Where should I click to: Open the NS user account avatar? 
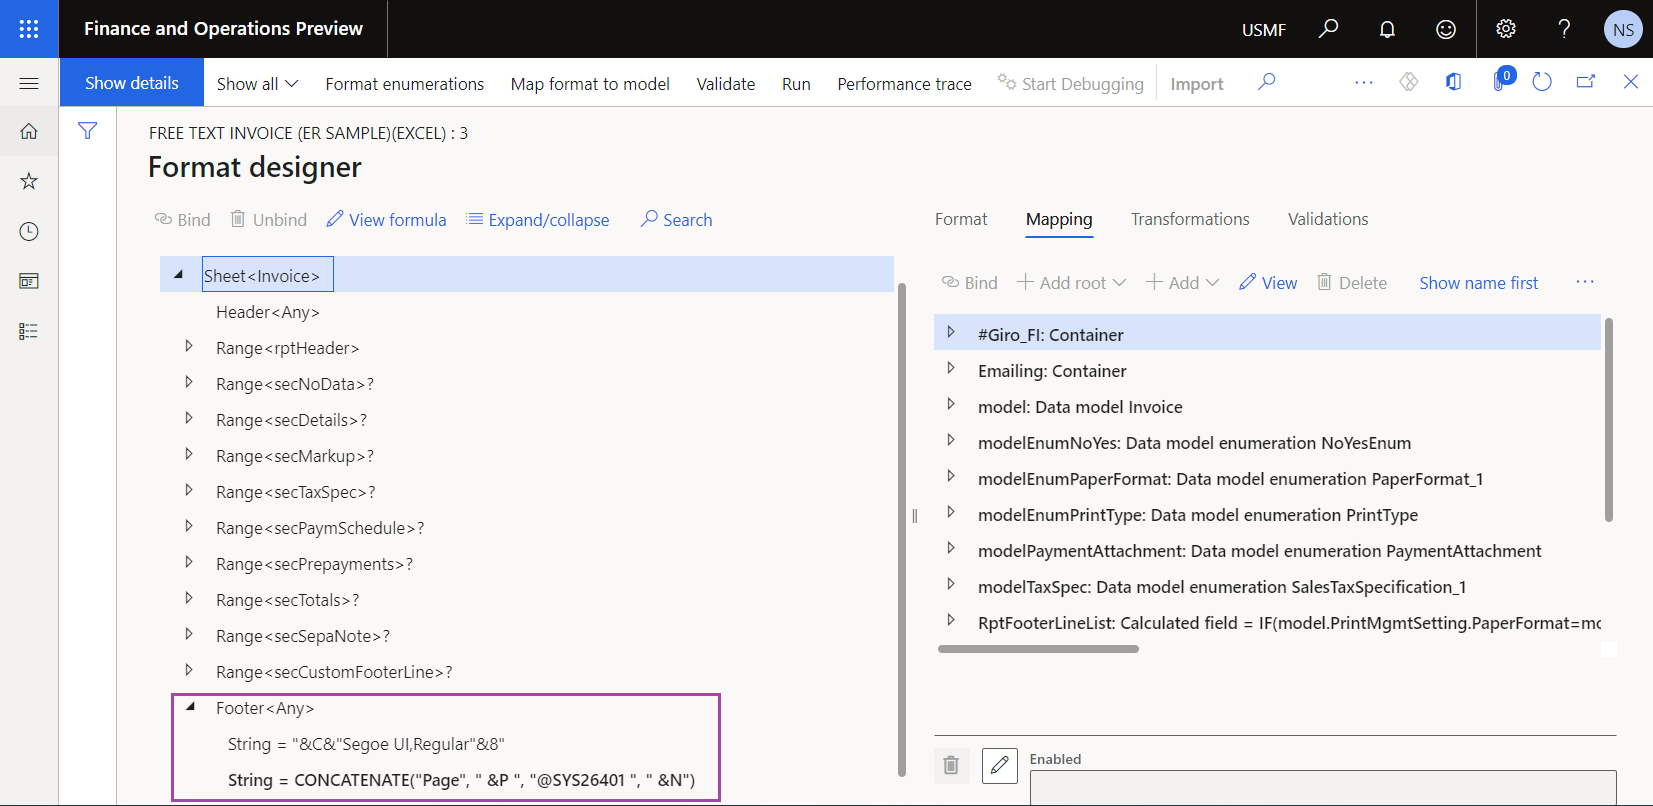[1623, 29]
